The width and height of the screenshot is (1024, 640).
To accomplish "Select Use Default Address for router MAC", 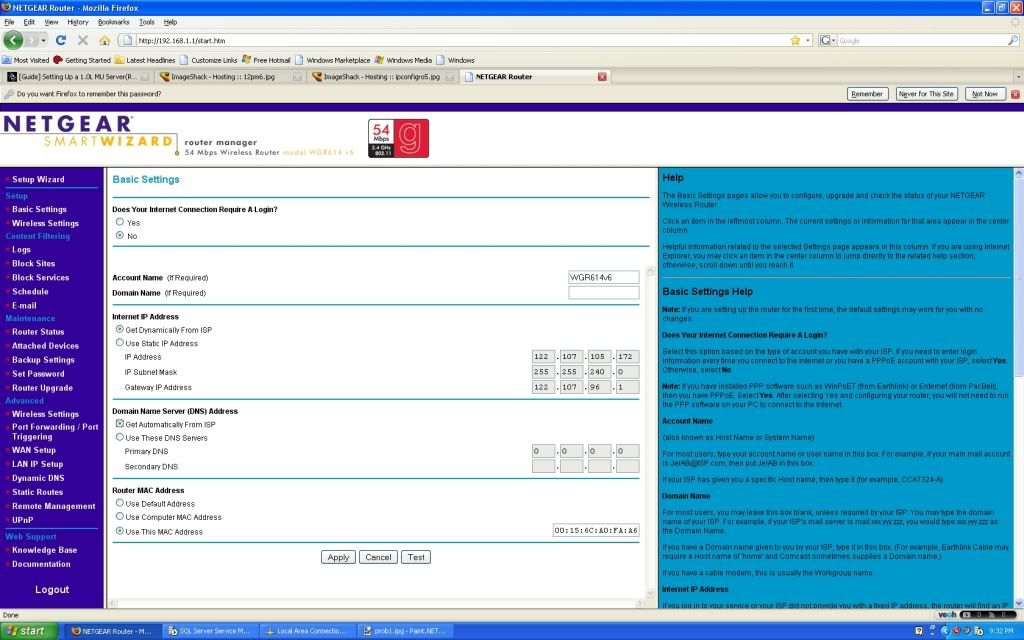I will click(x=120, y=504).
